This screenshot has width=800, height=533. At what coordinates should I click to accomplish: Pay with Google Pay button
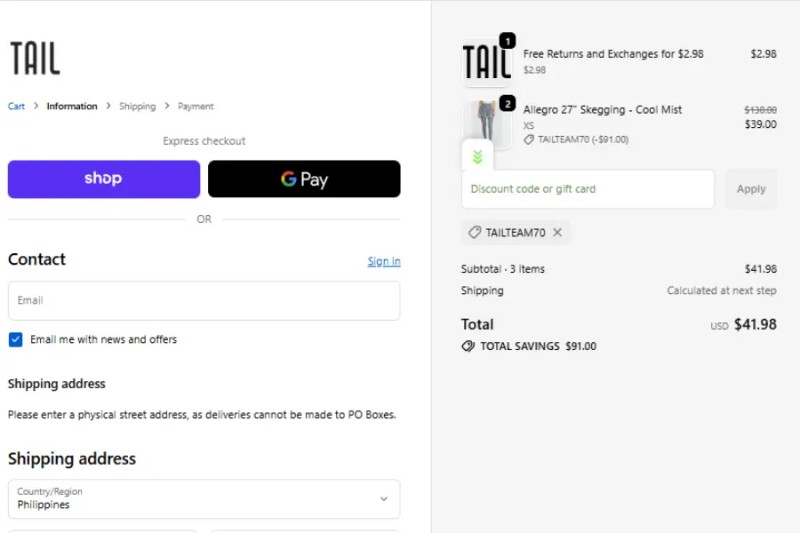[x=304, y=179]
